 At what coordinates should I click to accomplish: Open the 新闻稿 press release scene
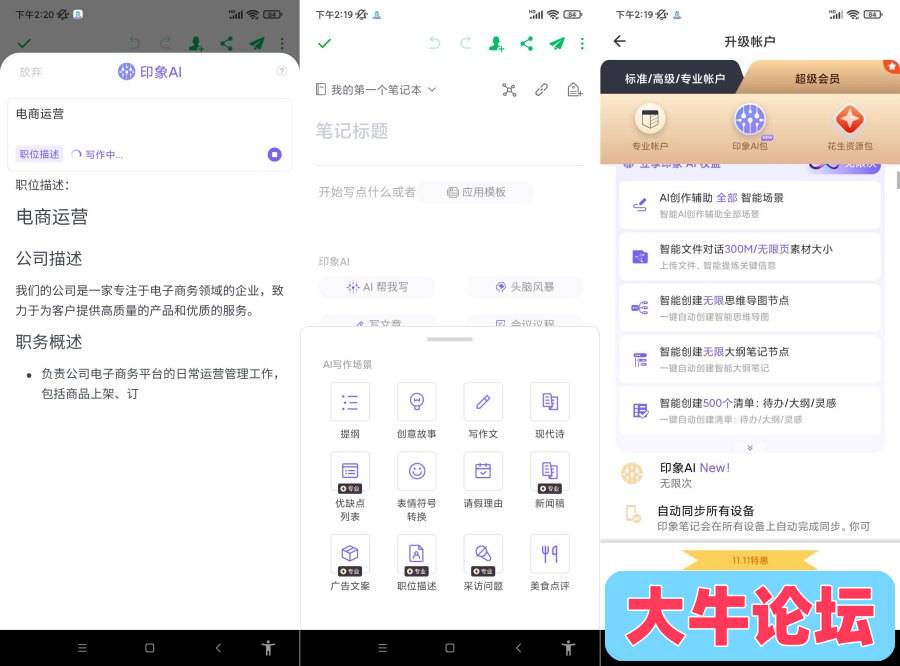550,472
